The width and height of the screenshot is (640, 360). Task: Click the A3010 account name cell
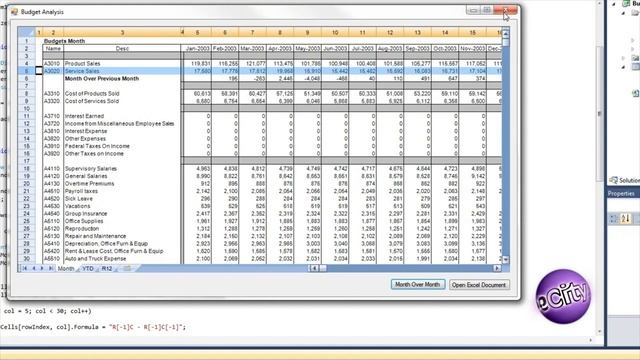coord(52,64)
